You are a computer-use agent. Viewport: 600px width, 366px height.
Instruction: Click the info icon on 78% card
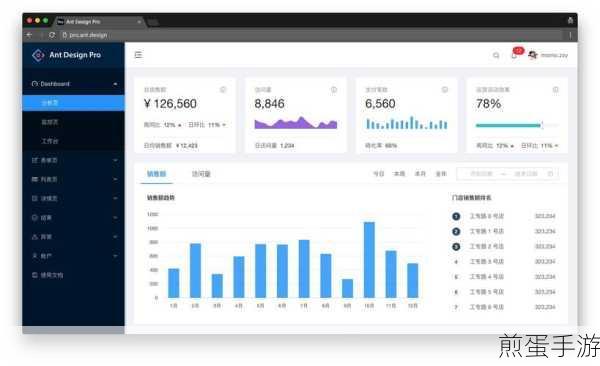point(556,90)
